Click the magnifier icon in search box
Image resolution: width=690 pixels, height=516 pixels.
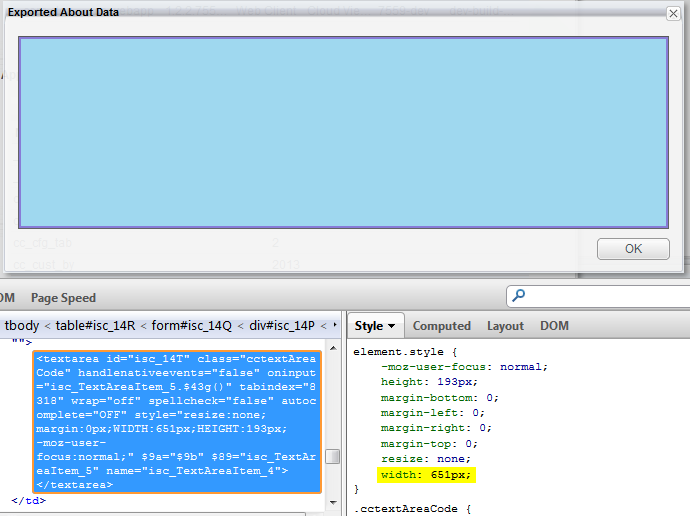518,296
